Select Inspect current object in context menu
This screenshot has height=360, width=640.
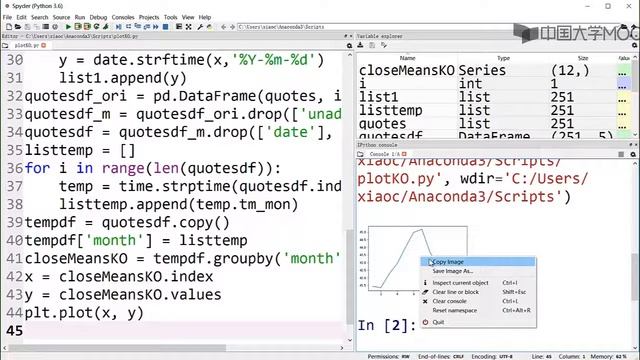pyautogui.click(x=478, y=282)
